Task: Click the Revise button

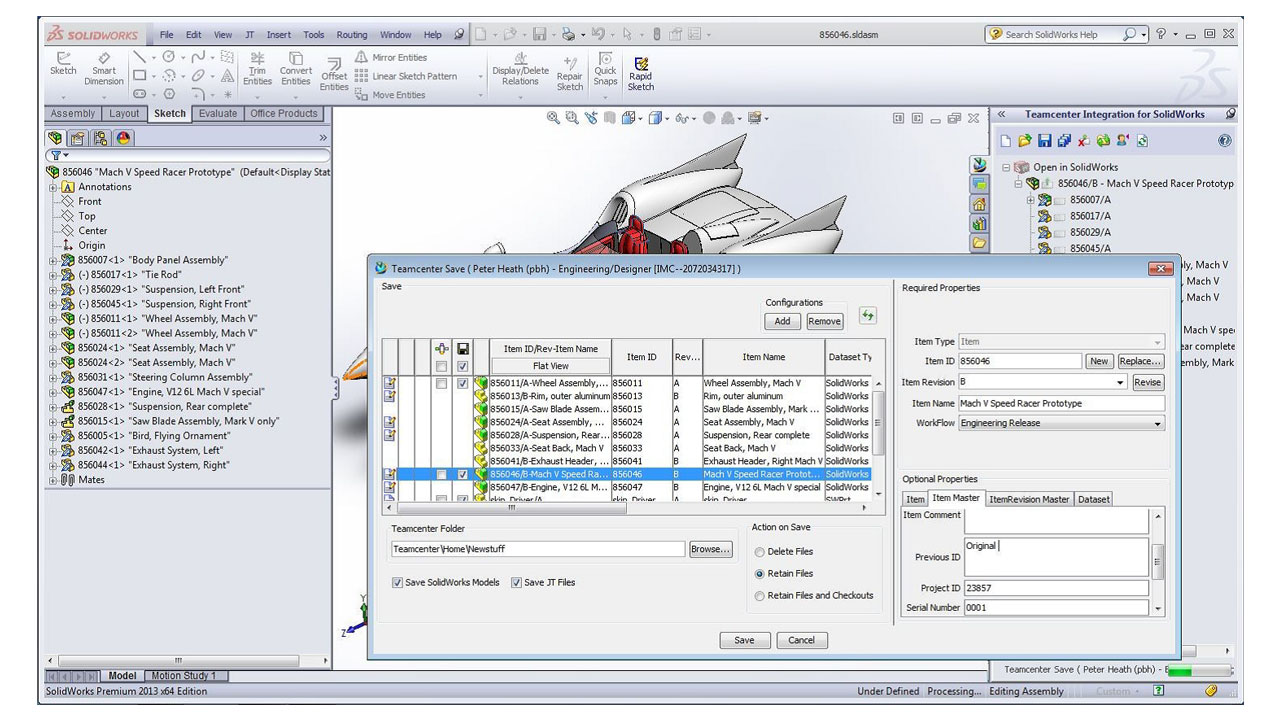Action: (x=1148, y=382)
